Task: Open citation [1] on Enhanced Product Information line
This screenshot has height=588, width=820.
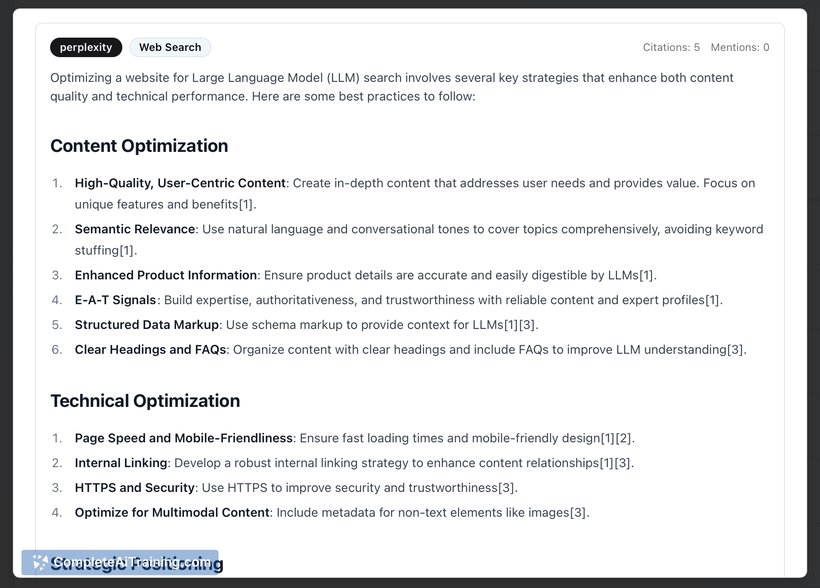Action: pos(647,275)
